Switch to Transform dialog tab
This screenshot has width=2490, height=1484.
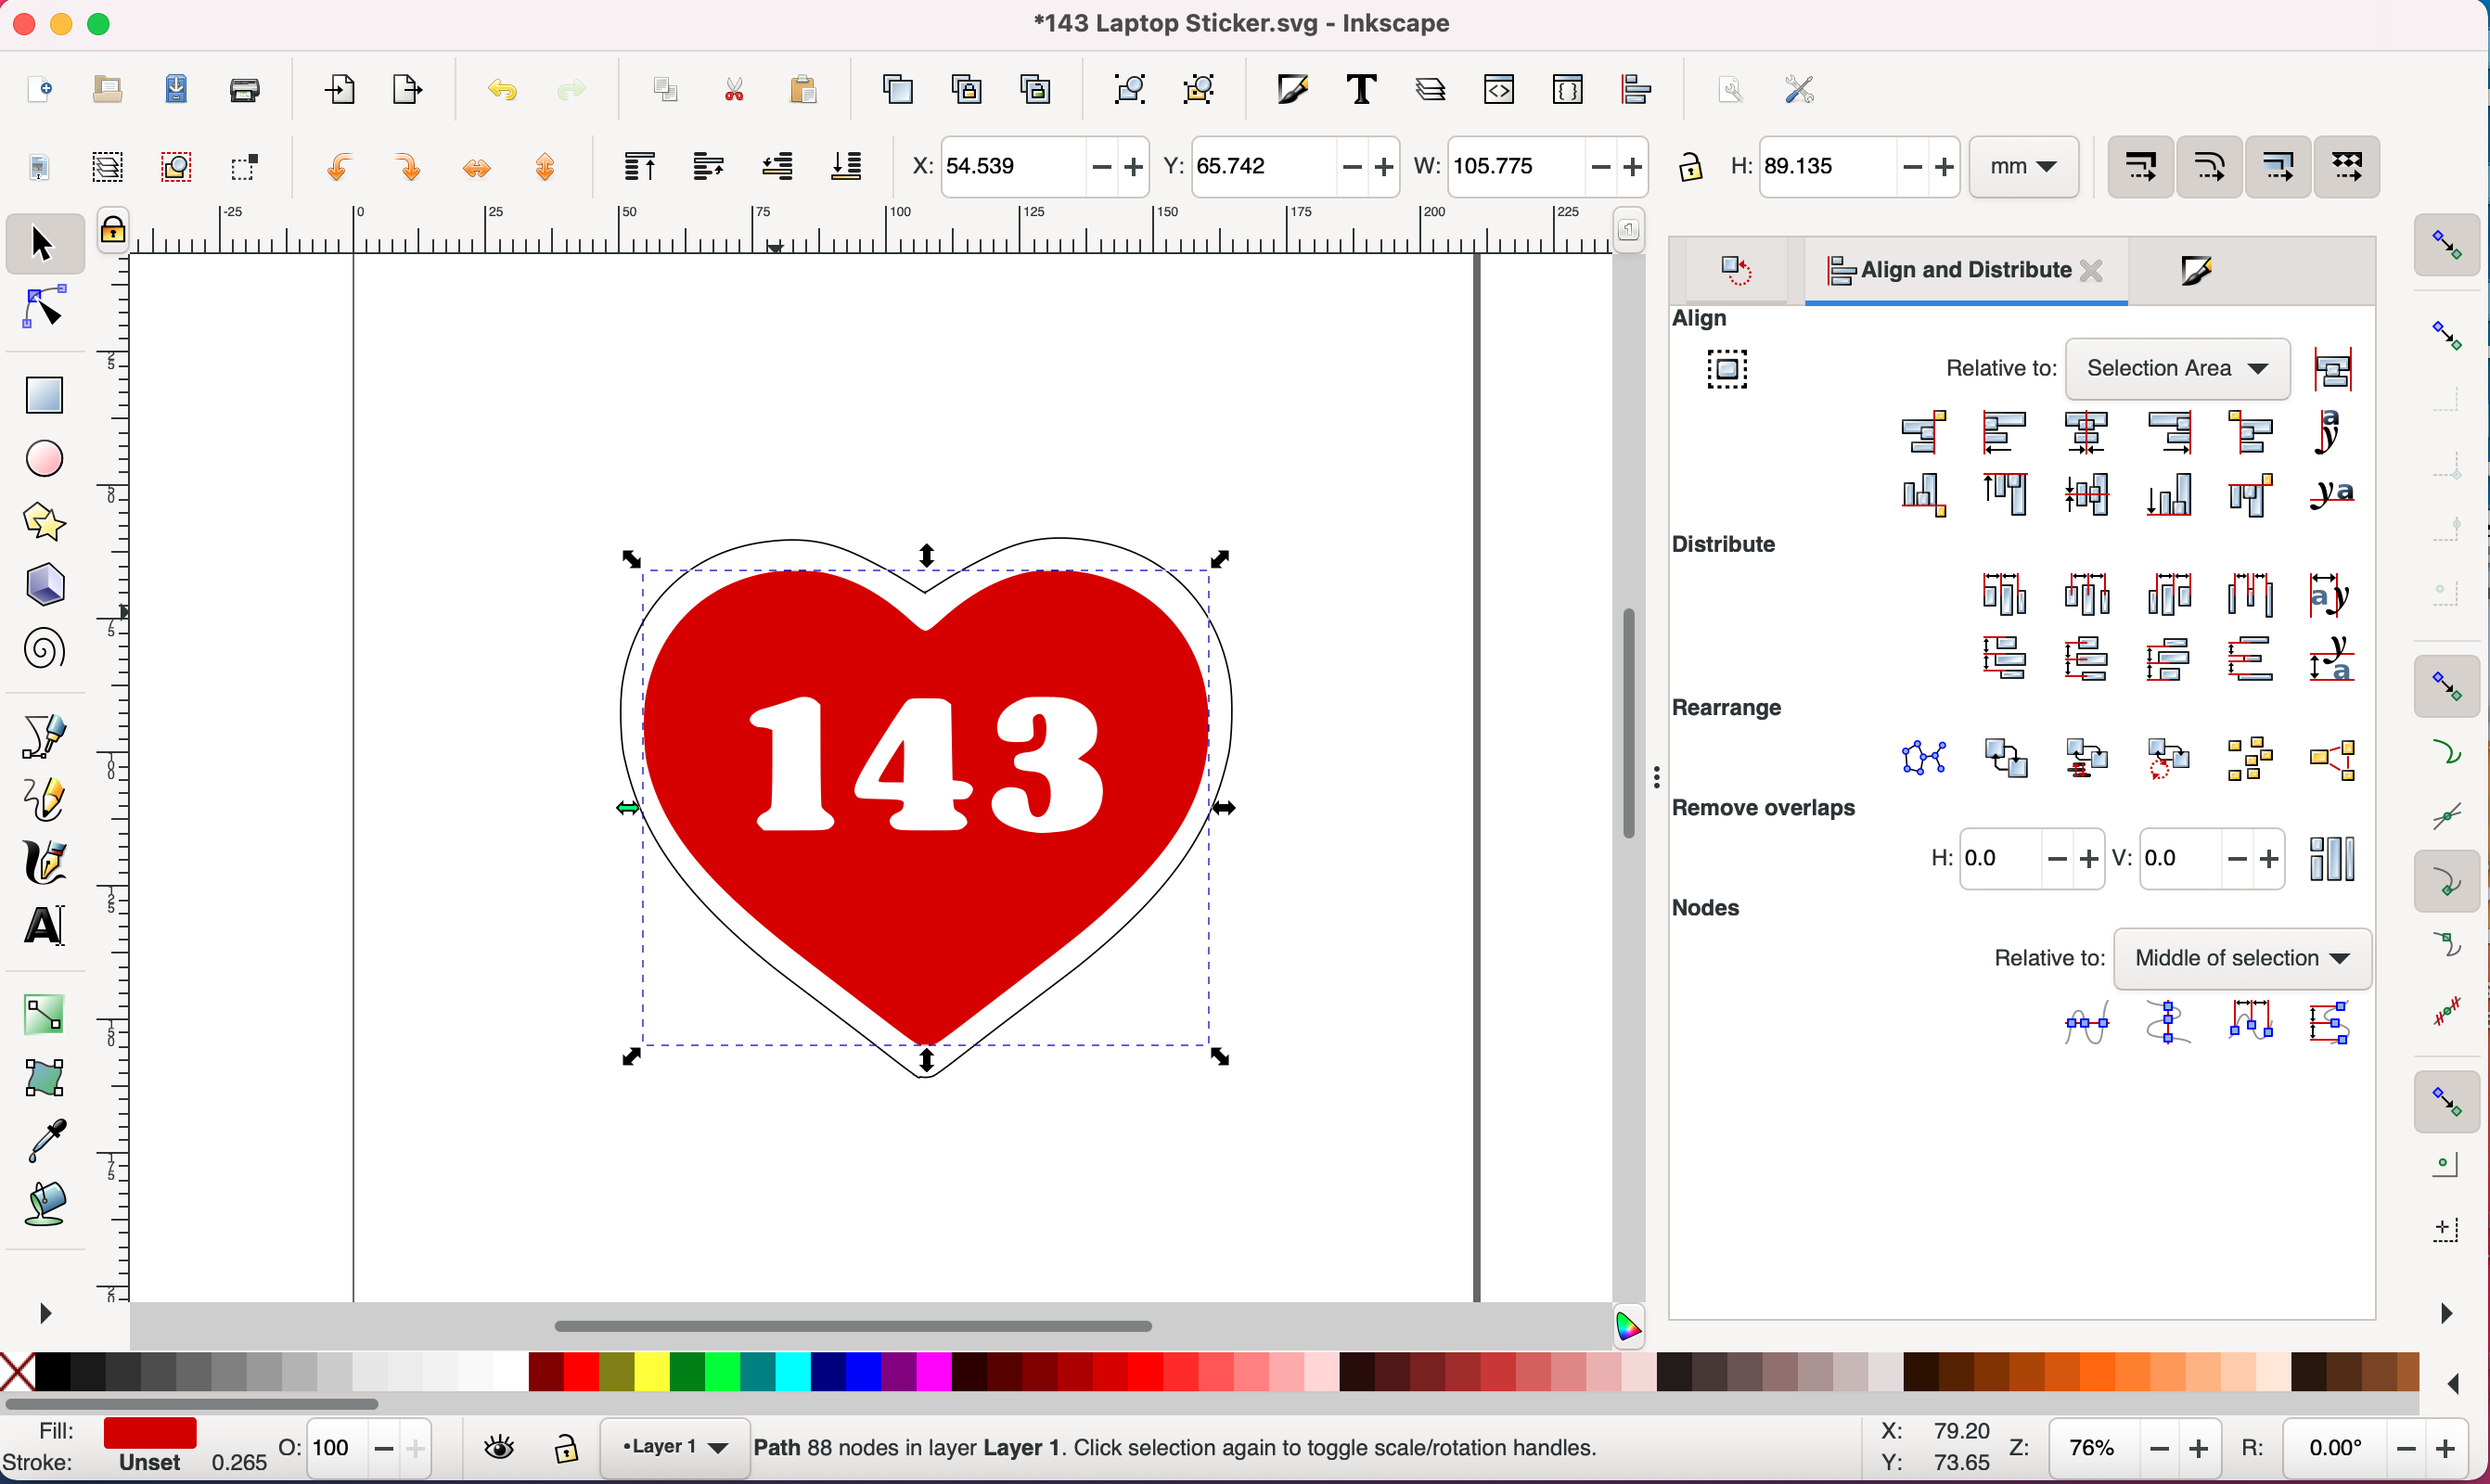(1737, 270)
